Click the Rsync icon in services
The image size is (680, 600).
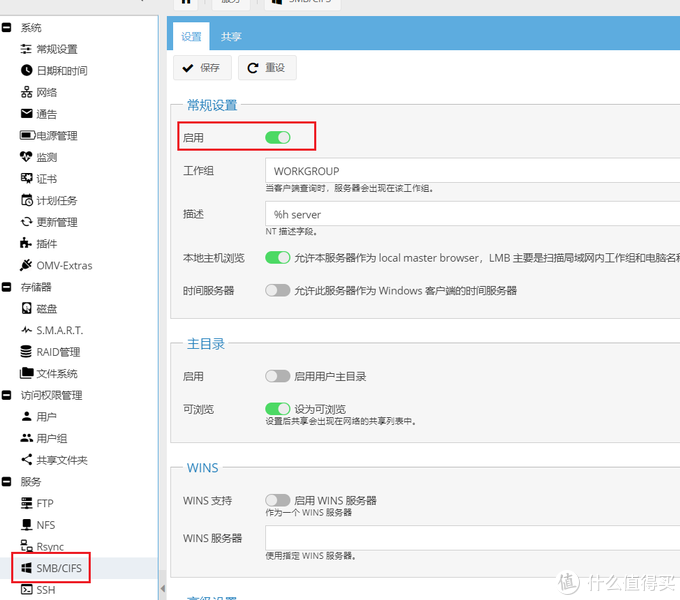click(26, 546)
